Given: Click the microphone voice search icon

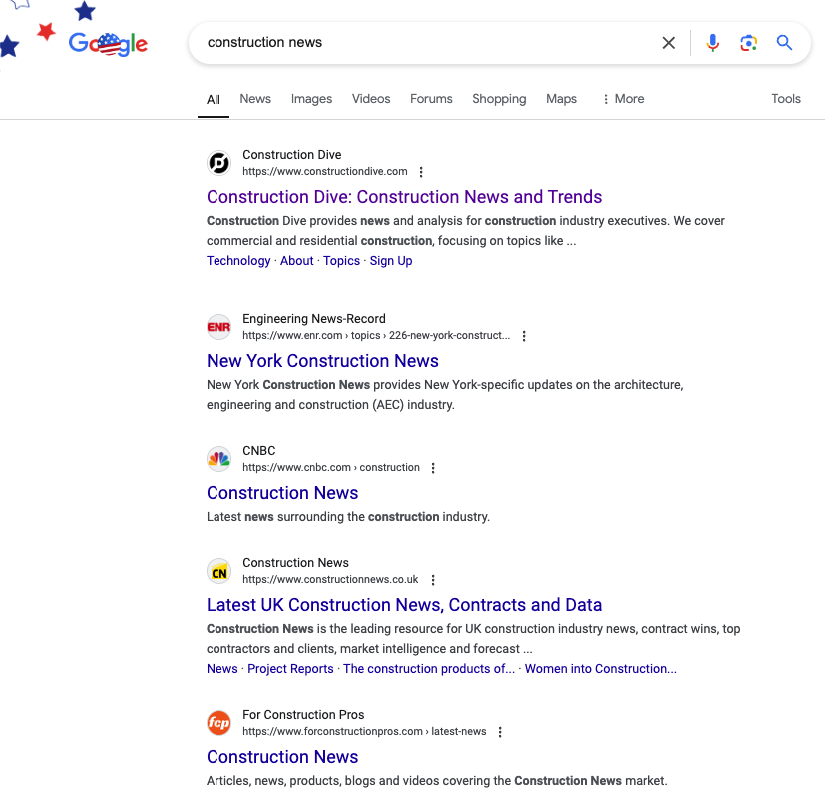Looking at the screenshot, I should pos(712,43).
